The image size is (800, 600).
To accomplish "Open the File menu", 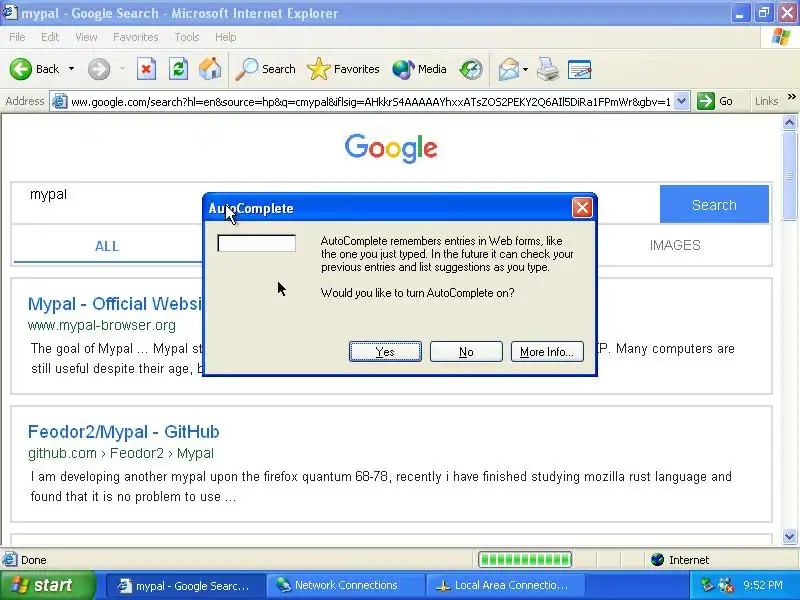I will (x=17, y=37).
